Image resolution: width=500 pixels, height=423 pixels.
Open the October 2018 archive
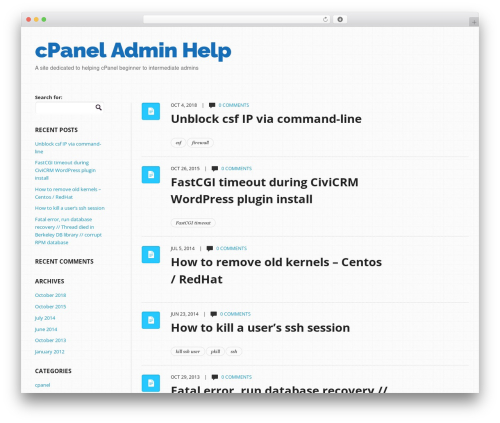(x=50, y=295)
